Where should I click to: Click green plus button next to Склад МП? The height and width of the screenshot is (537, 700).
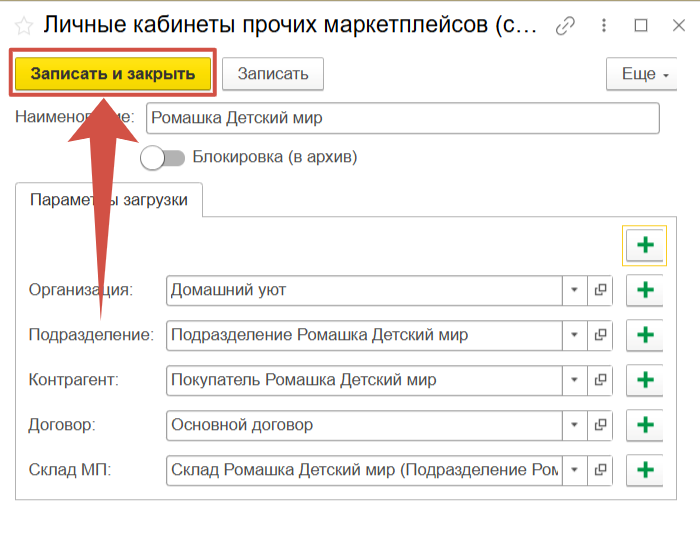tap(645, 470)
